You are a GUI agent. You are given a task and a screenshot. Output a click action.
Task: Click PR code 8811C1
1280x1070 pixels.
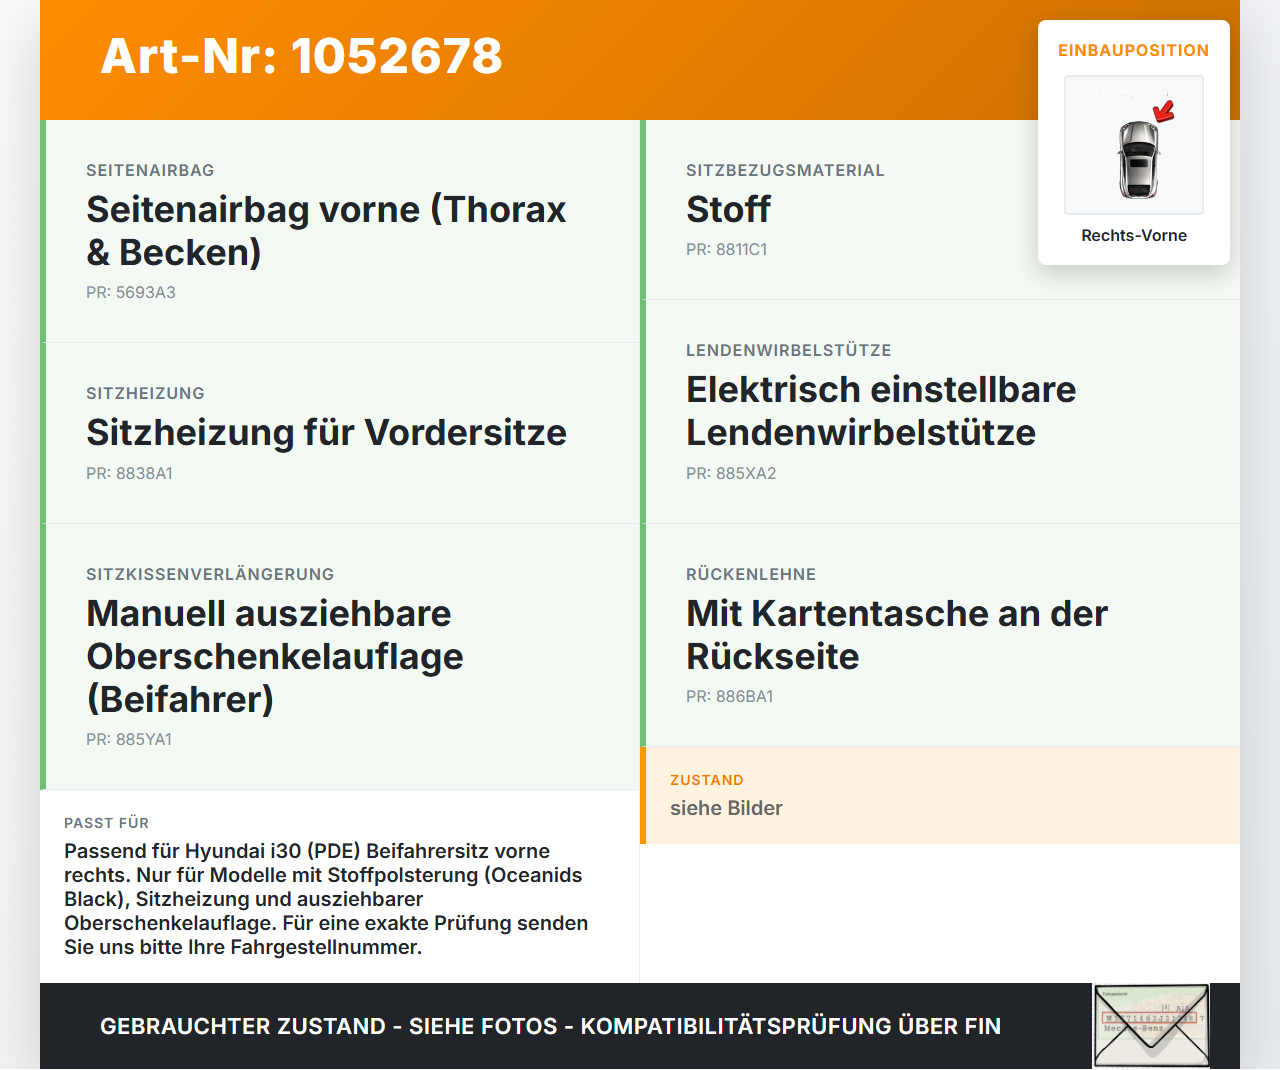727,249
